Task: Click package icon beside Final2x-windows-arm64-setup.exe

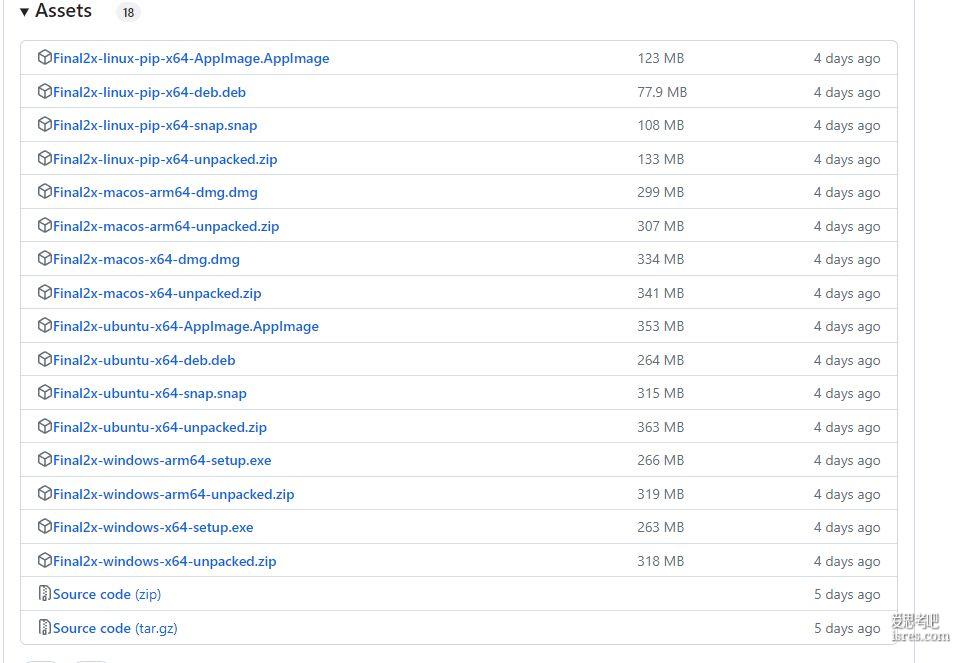Action: [45, 459]
